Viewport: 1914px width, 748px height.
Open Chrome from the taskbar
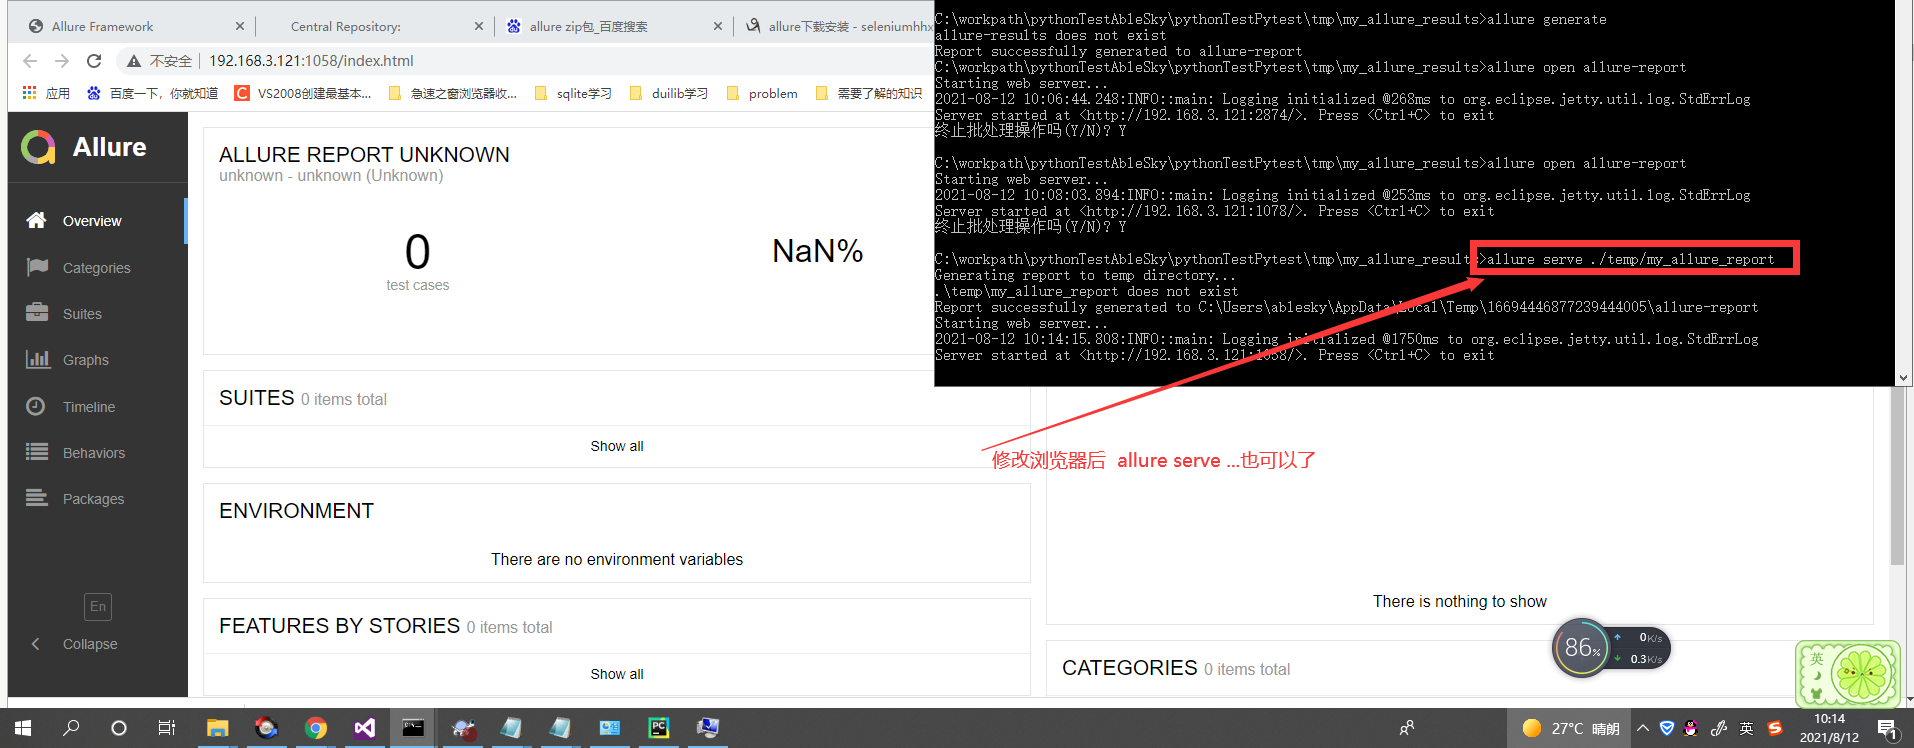pyautogui.click(x=316, y=728)
